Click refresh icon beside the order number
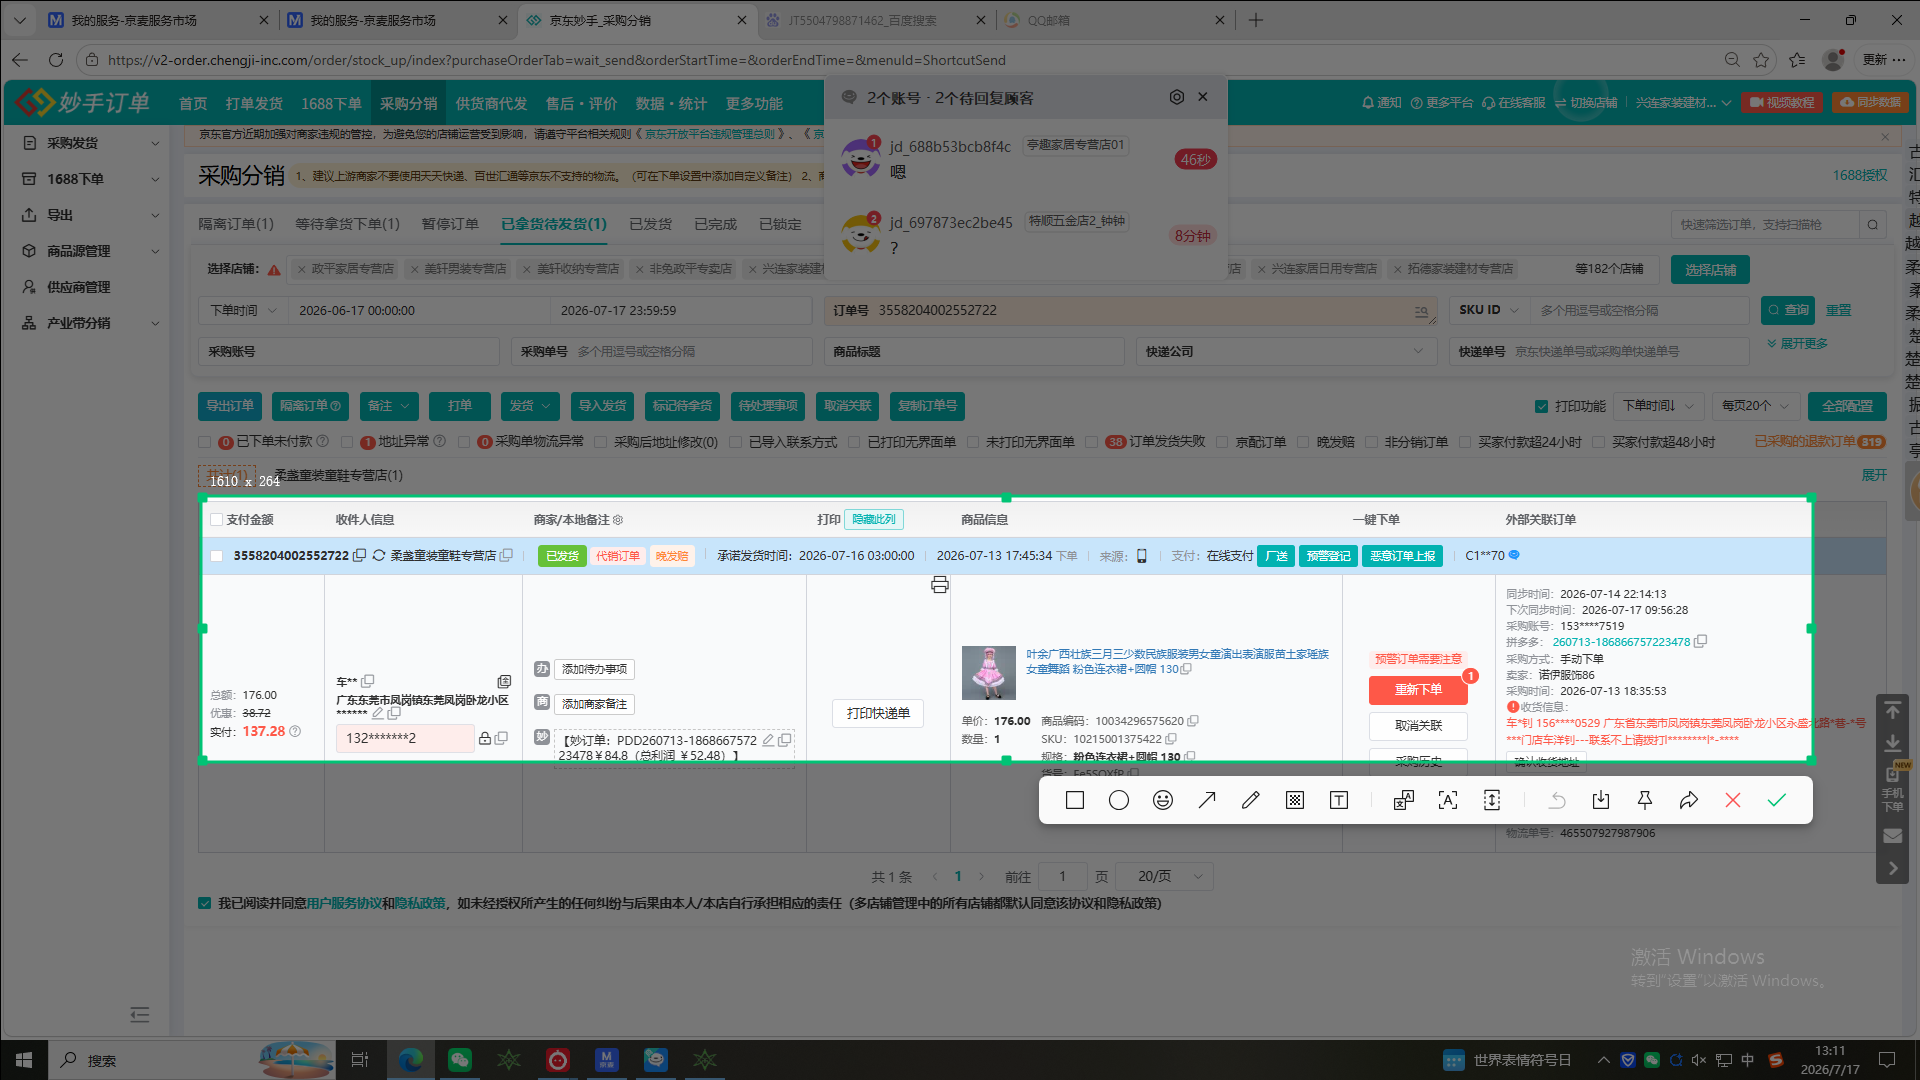1920x1080 pixels. (379, 555)
